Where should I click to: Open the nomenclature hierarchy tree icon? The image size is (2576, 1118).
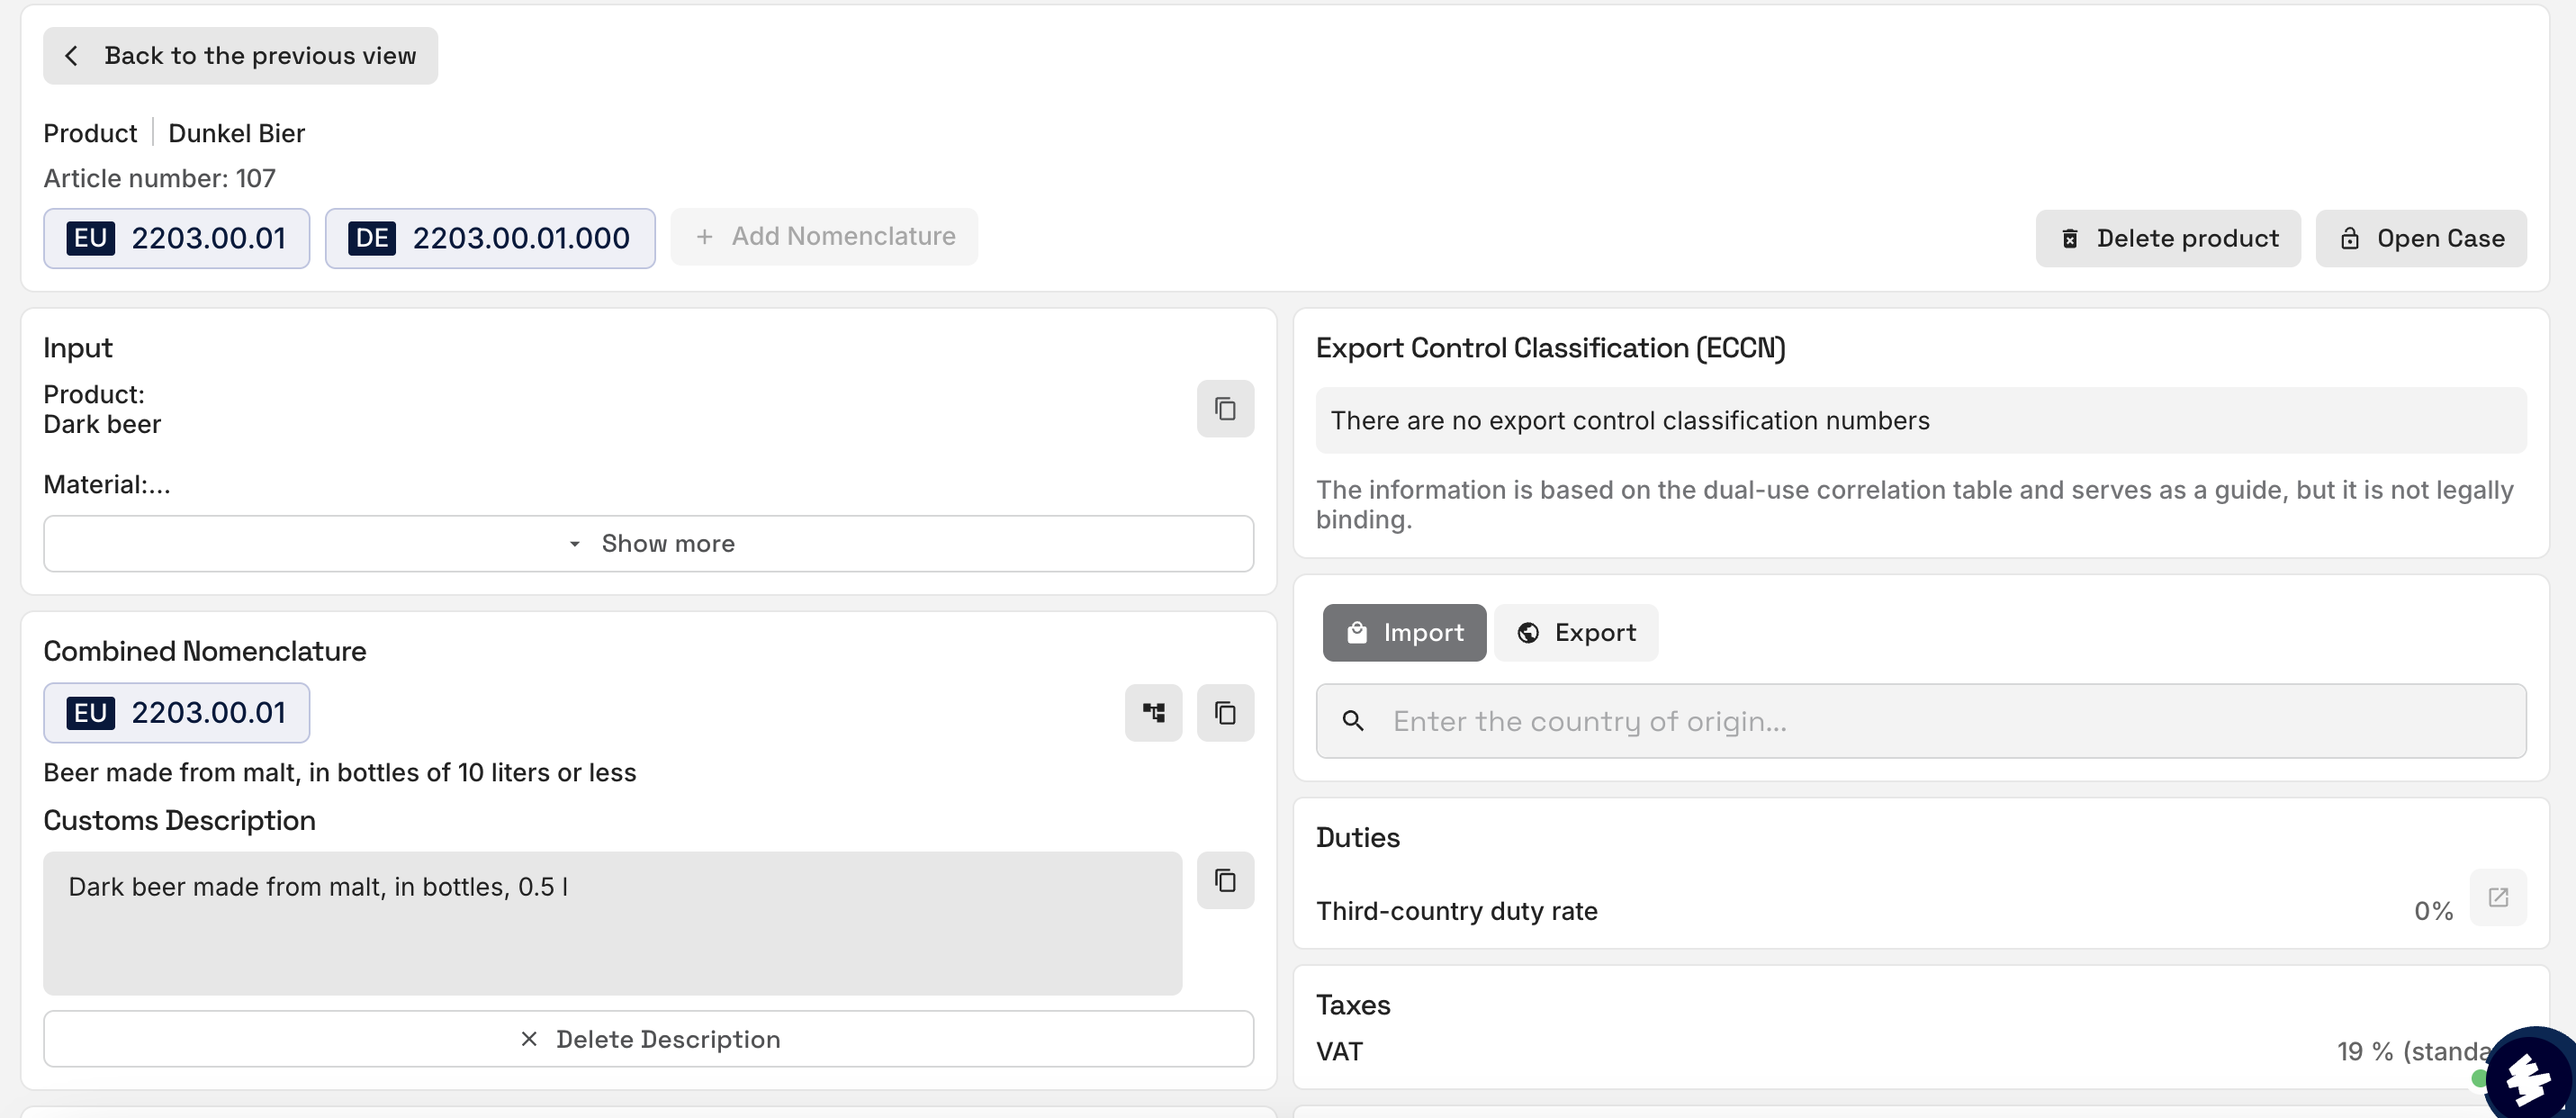point(1153,712)
